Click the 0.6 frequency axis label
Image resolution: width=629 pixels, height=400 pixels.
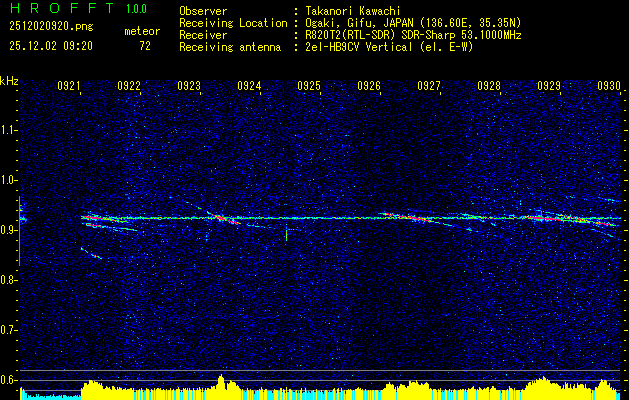point(9,380)
